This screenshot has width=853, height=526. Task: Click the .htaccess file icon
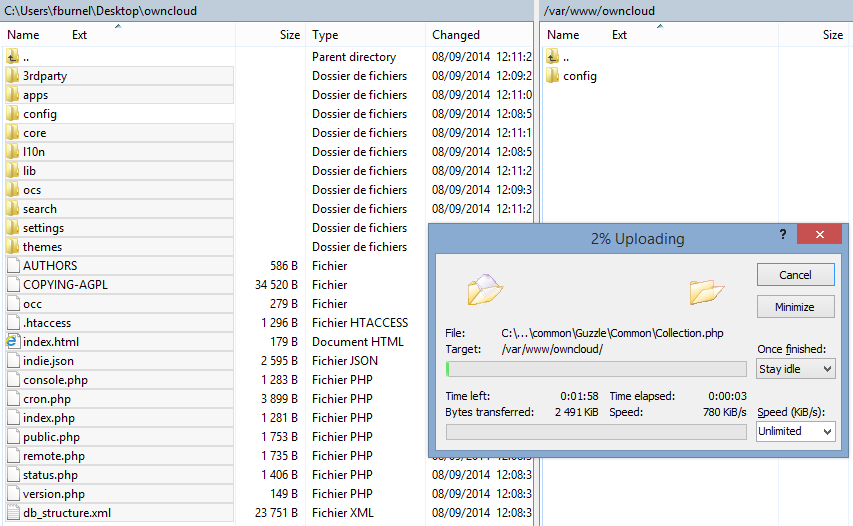click(13, 323)
